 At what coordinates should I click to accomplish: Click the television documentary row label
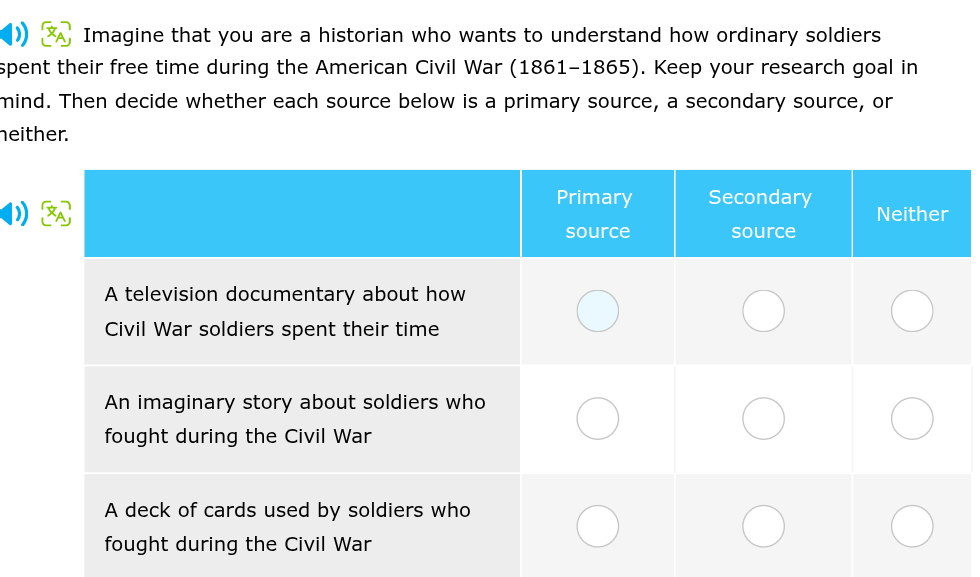pyautogui.click(x=285, y=312)
